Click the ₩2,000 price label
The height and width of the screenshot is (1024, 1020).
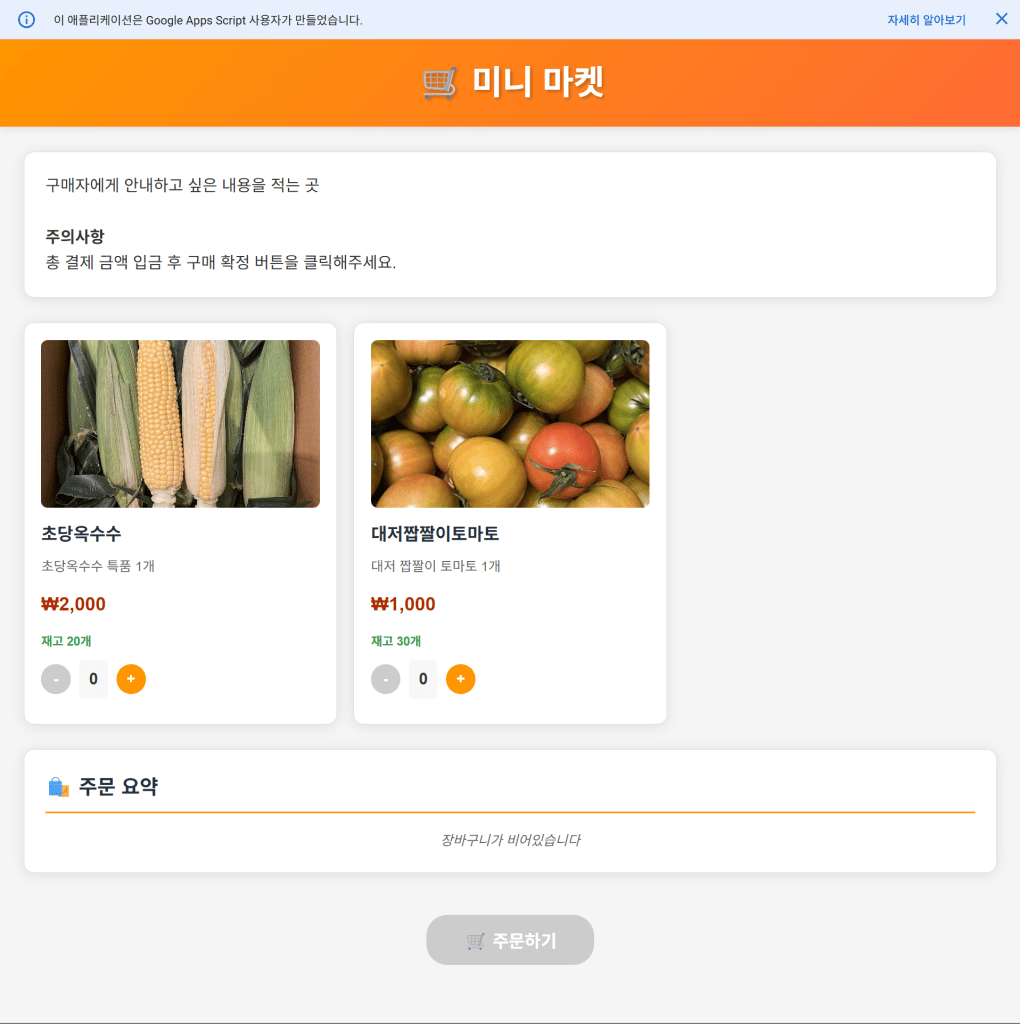pyautogui.click(x=73, y=604)
